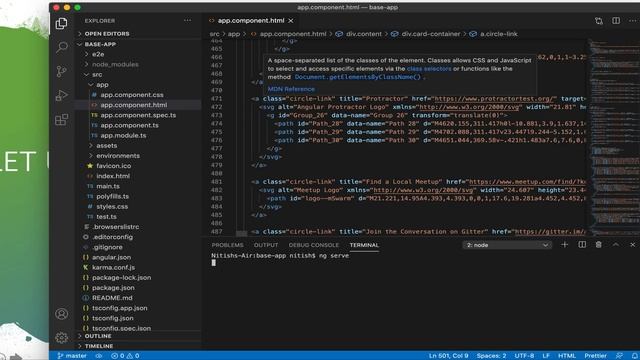Open the Manage gear icon
The image size is (640, 360).
(x=62, y=337)
